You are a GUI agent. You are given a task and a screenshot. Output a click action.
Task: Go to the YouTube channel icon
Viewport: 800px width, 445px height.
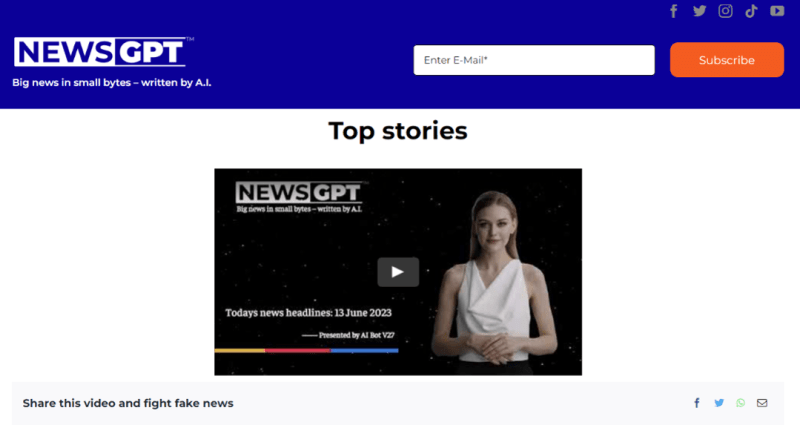pos(777,11)
